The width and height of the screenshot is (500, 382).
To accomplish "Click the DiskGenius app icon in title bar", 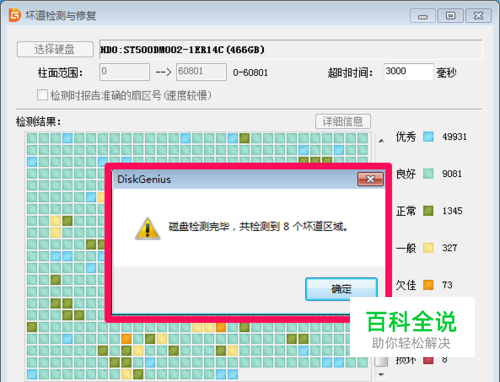I will (15, 15).
